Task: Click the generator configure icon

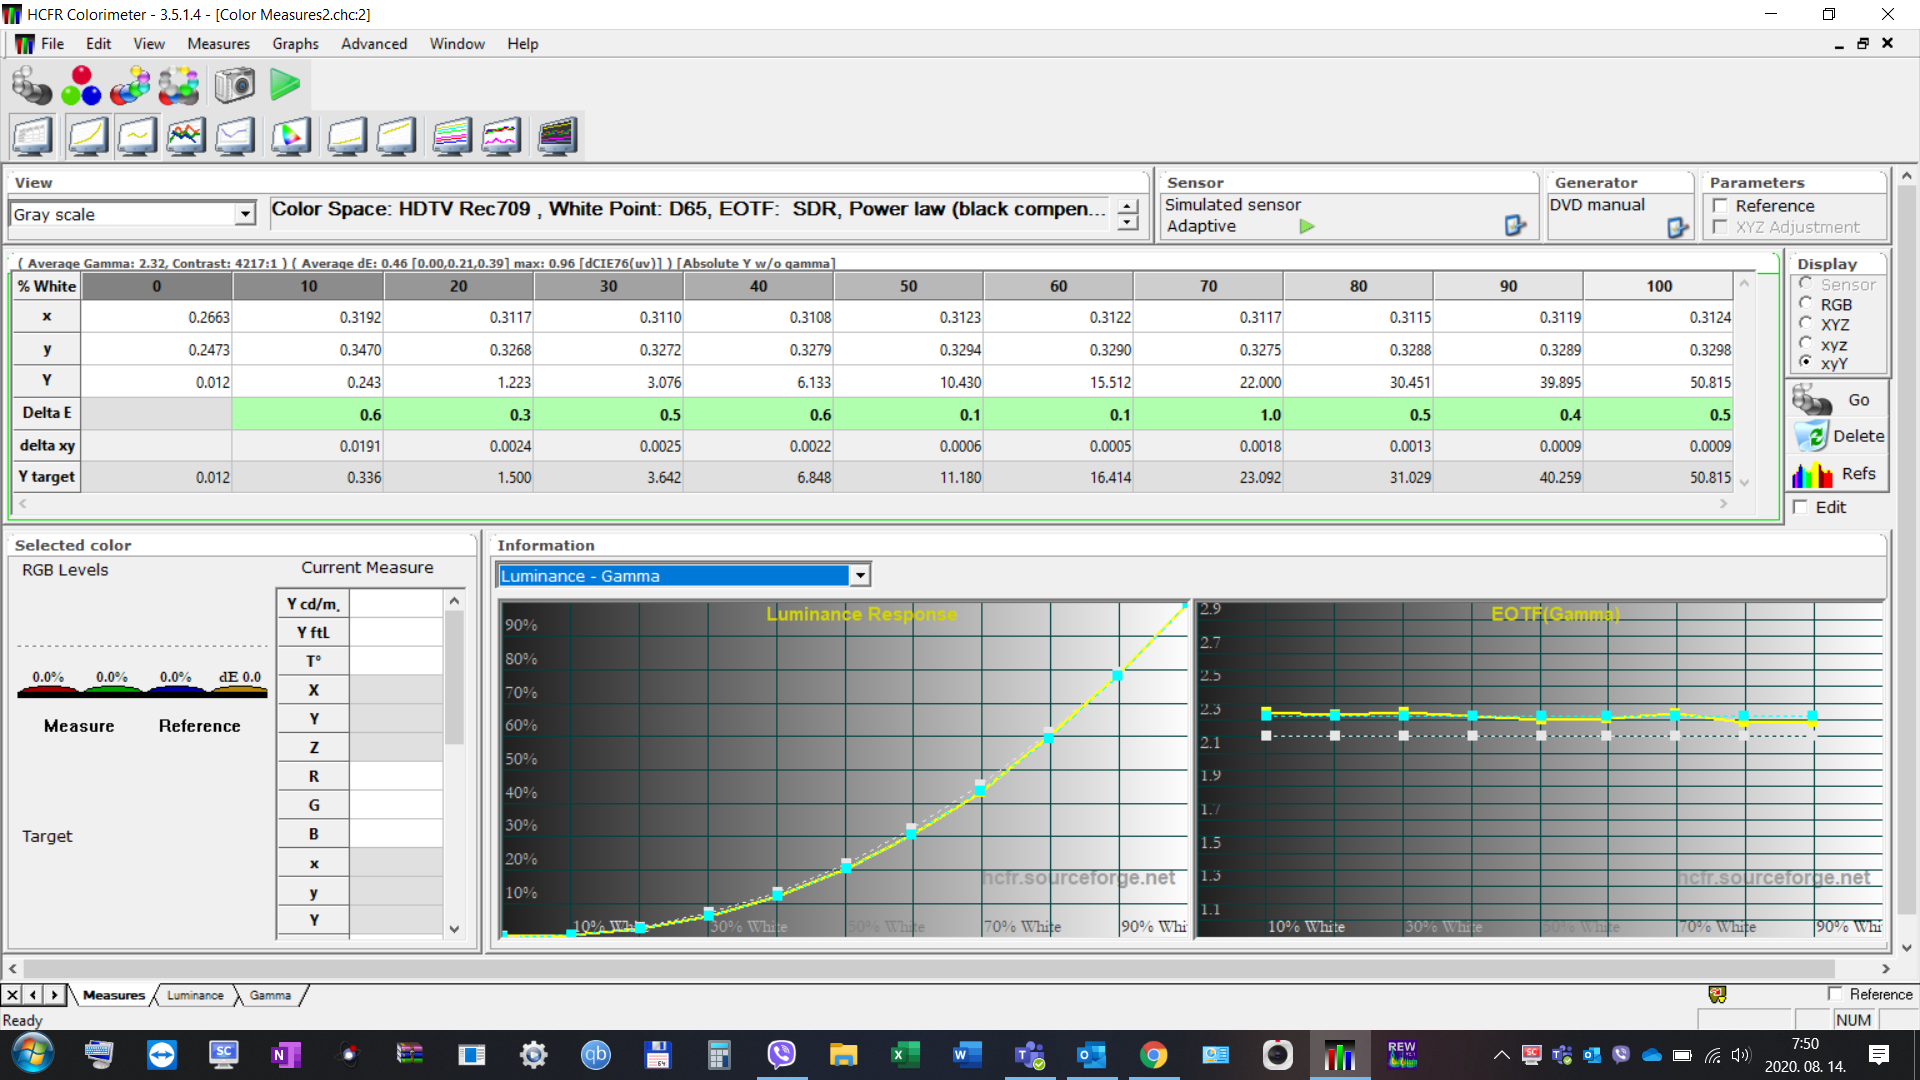Action: point(1678,228)
